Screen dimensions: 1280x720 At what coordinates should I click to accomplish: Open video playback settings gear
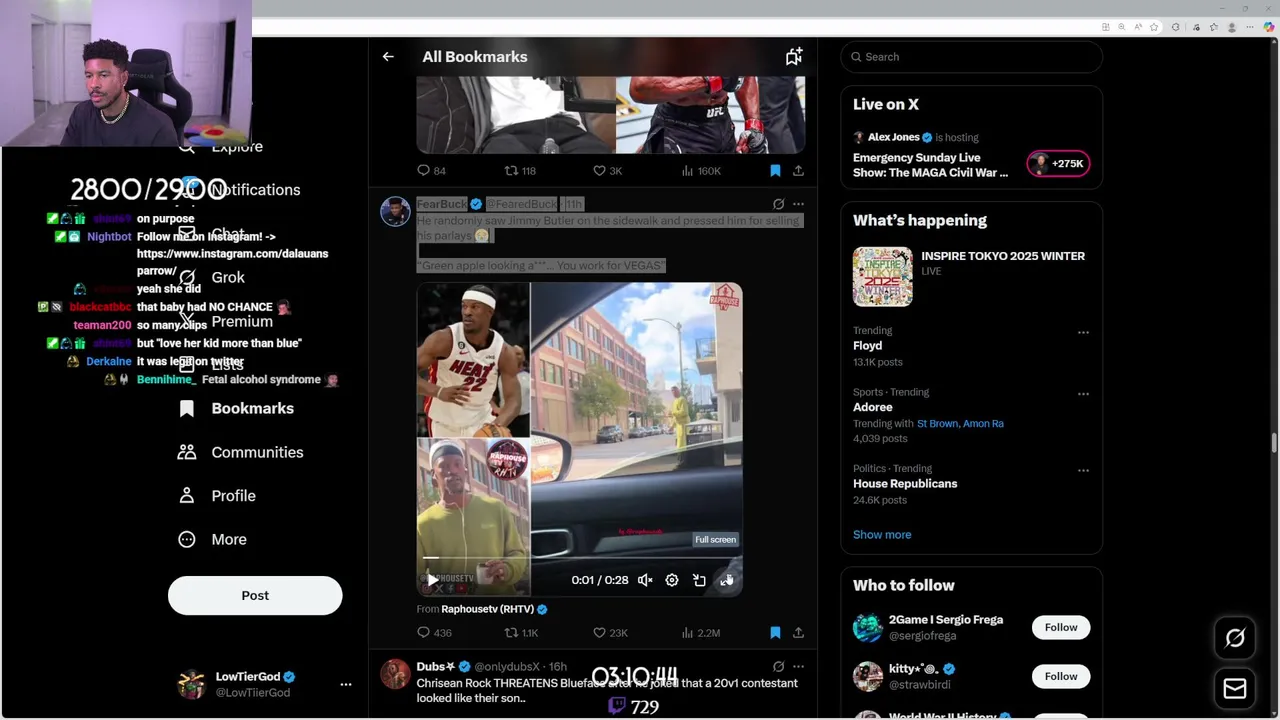coord(672,580)
